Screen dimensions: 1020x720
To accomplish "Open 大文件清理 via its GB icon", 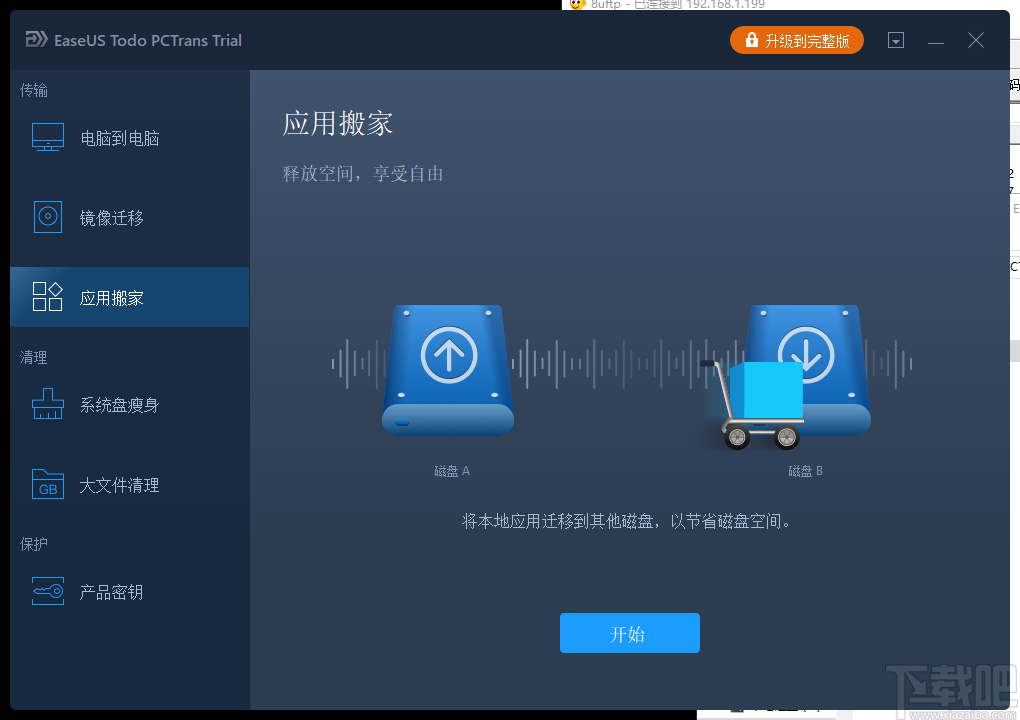I will coord(47,485).
